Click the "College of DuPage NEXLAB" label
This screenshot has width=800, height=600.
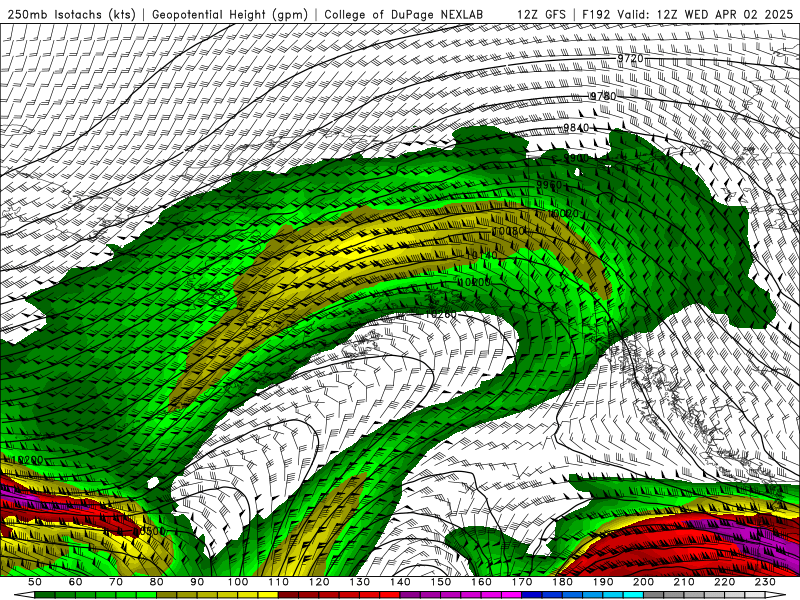click(x=404, y=14)
